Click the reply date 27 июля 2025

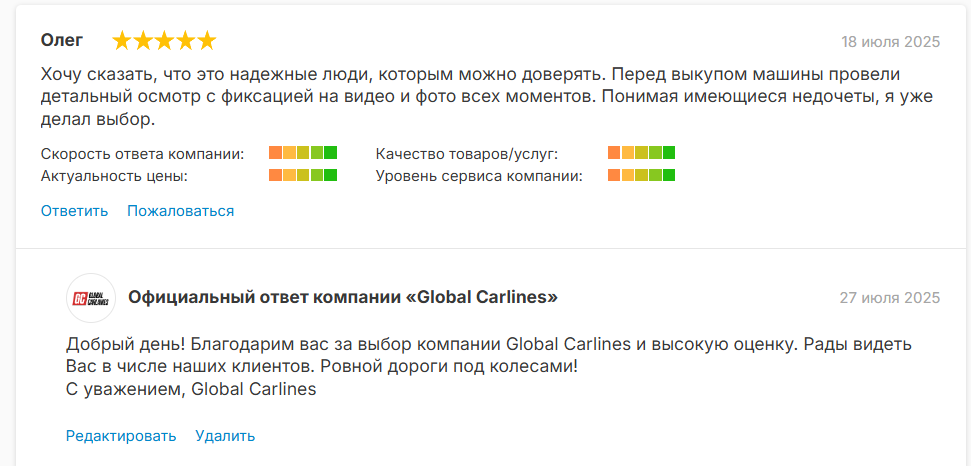coord(890,298)
